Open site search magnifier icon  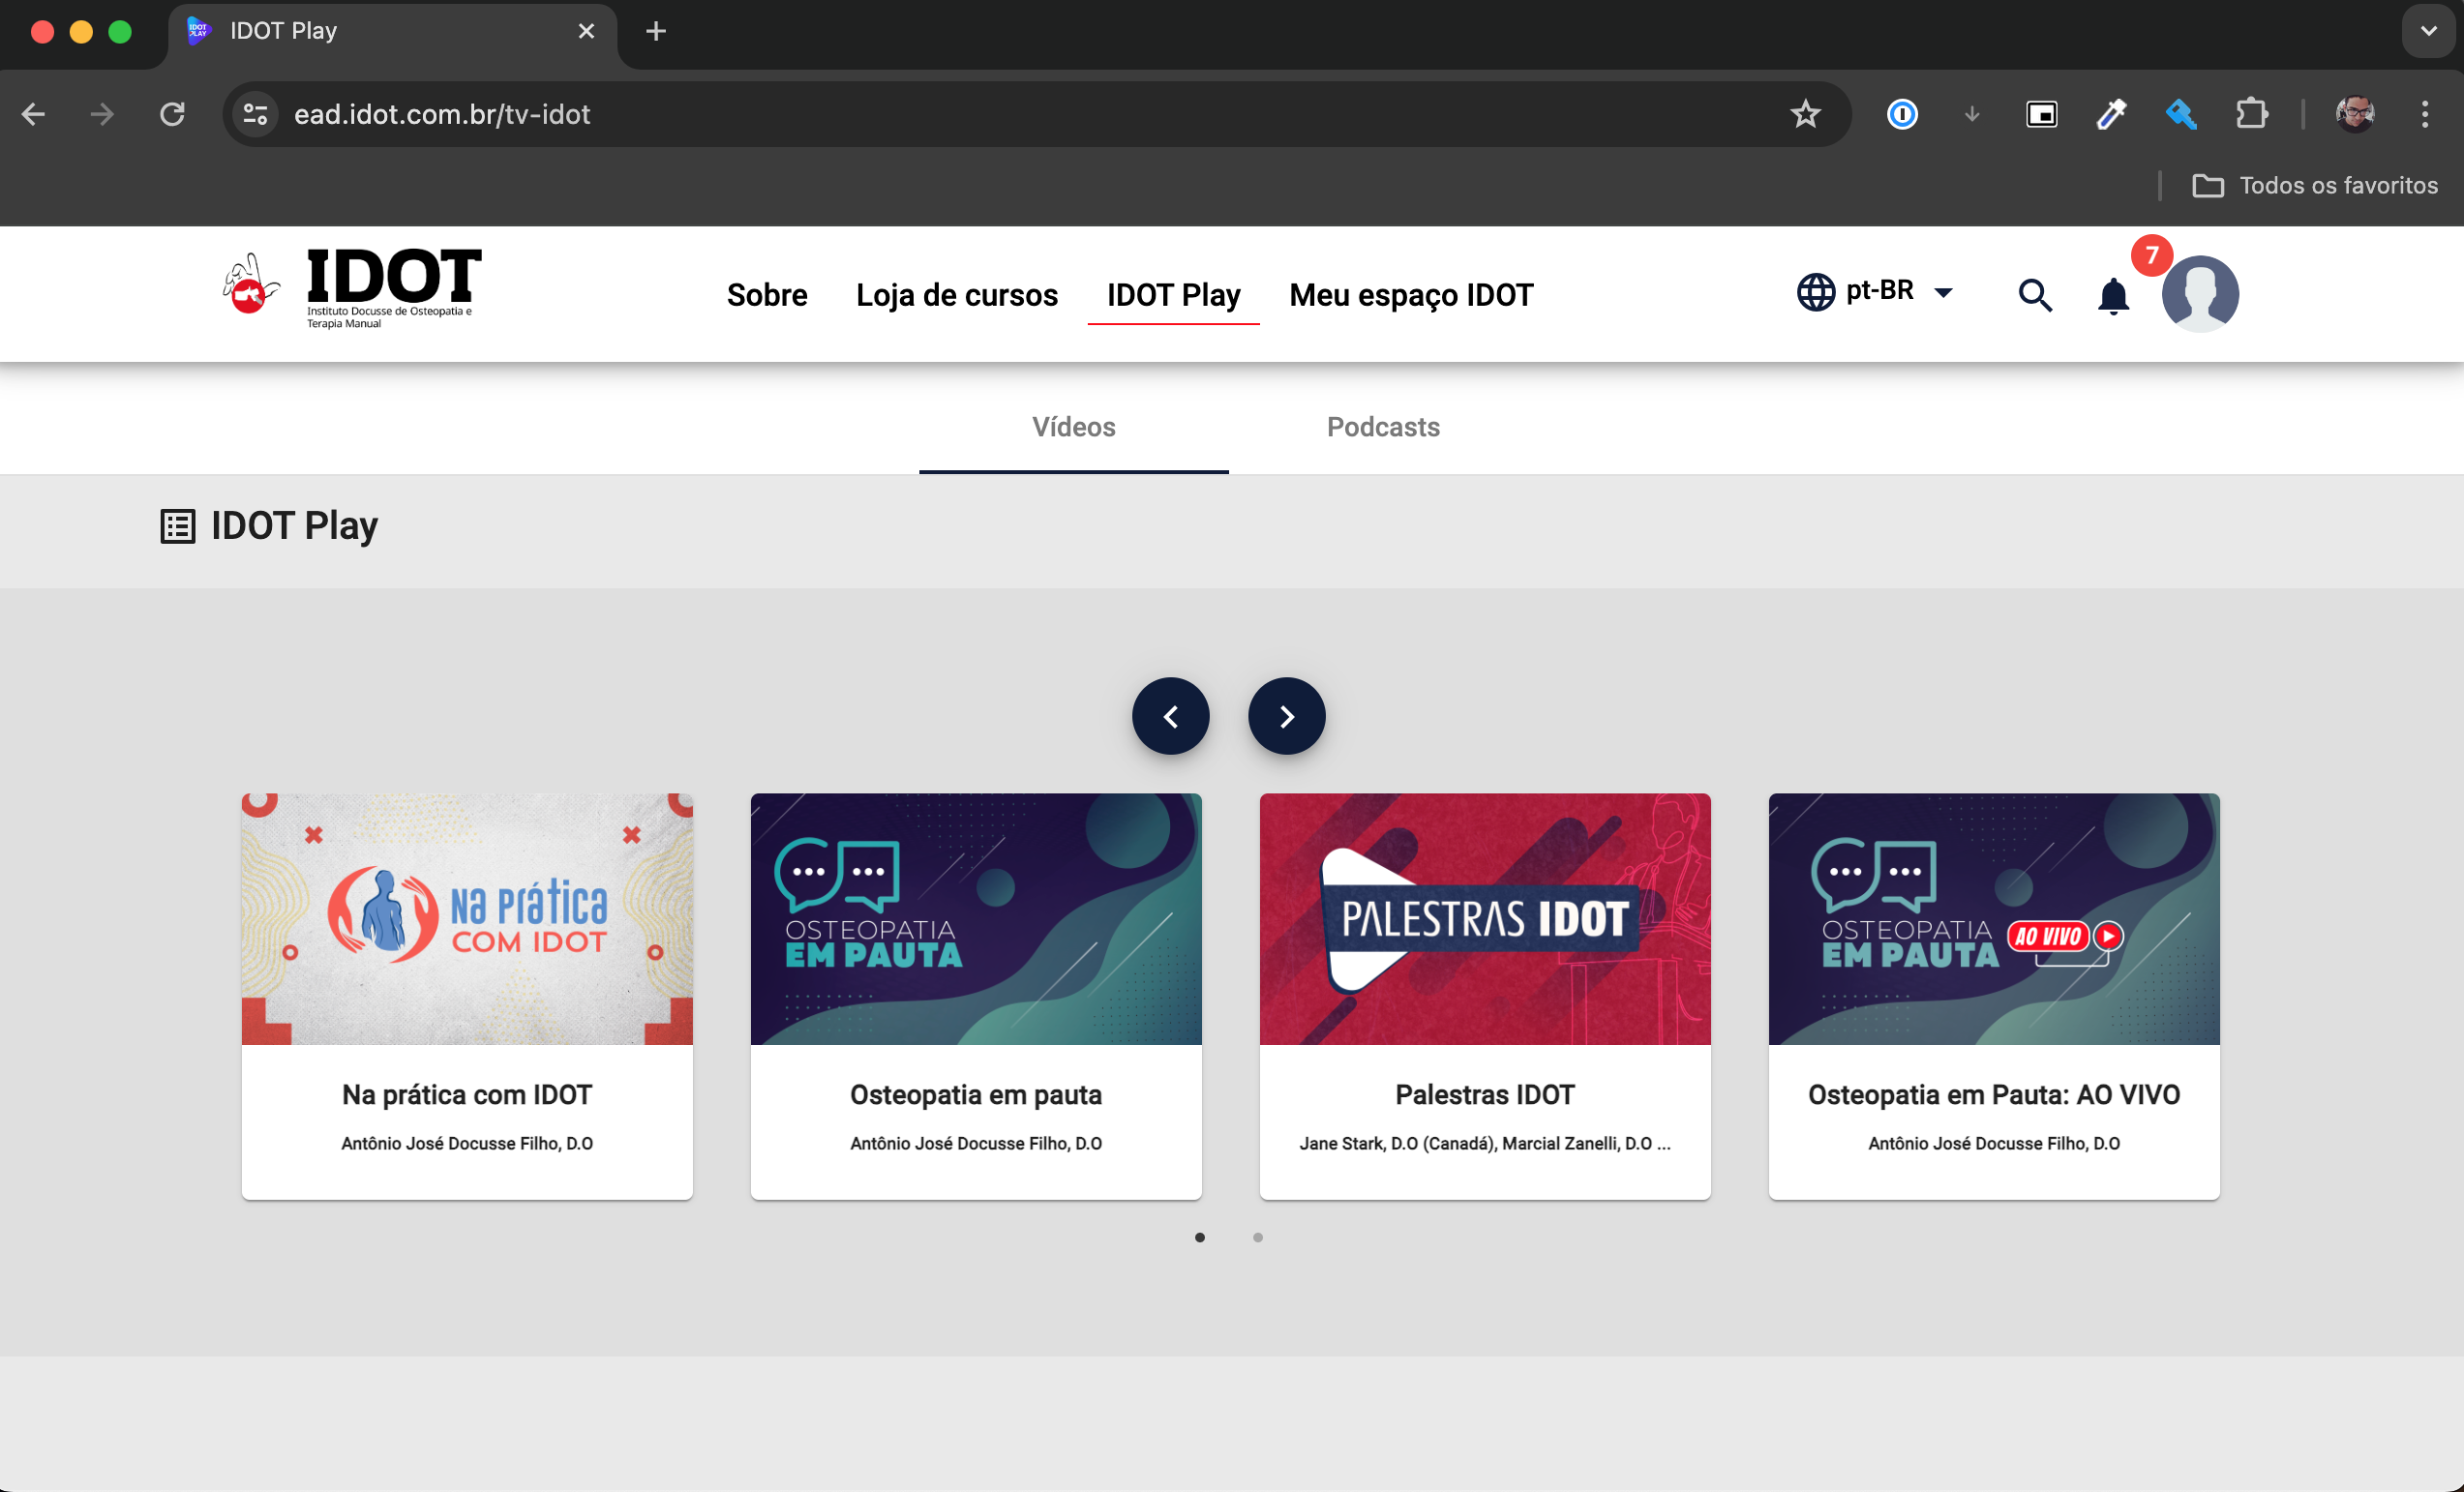(2034, 295)
